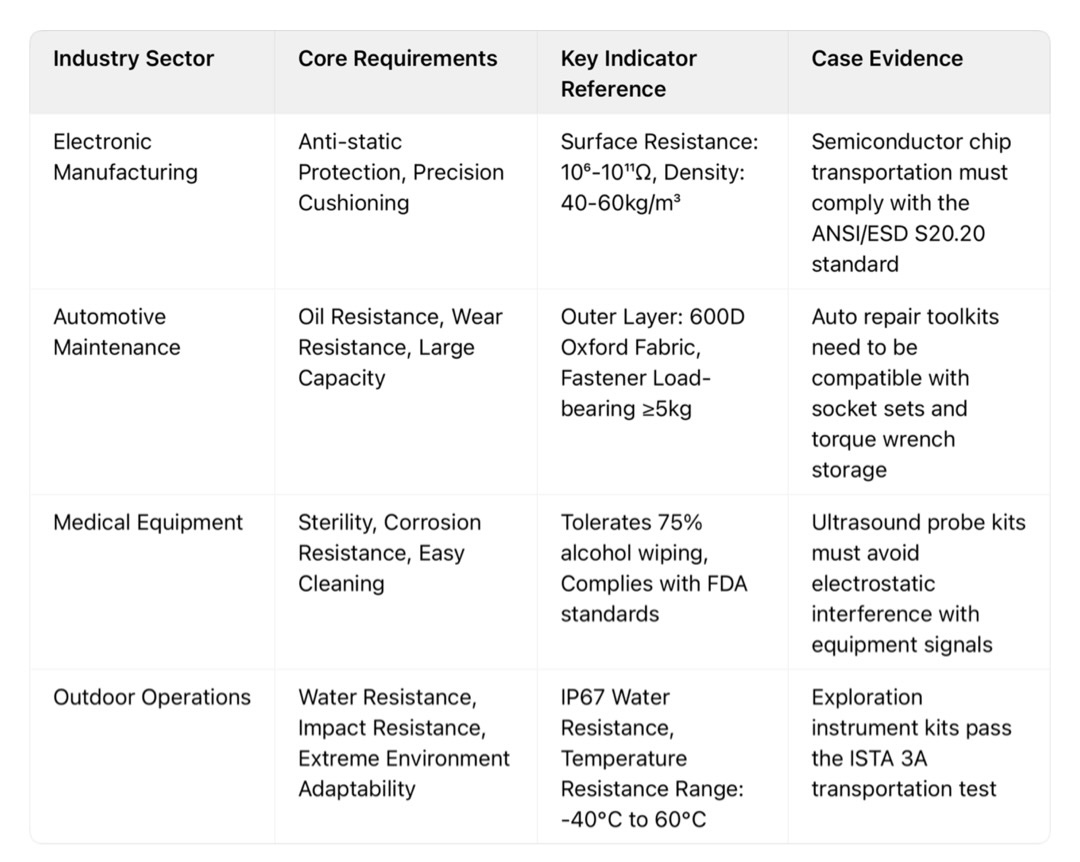Viewport: 1080px width, 862px height.
Task: Click the Case Evidence column header
Action: tap(886, 59)
